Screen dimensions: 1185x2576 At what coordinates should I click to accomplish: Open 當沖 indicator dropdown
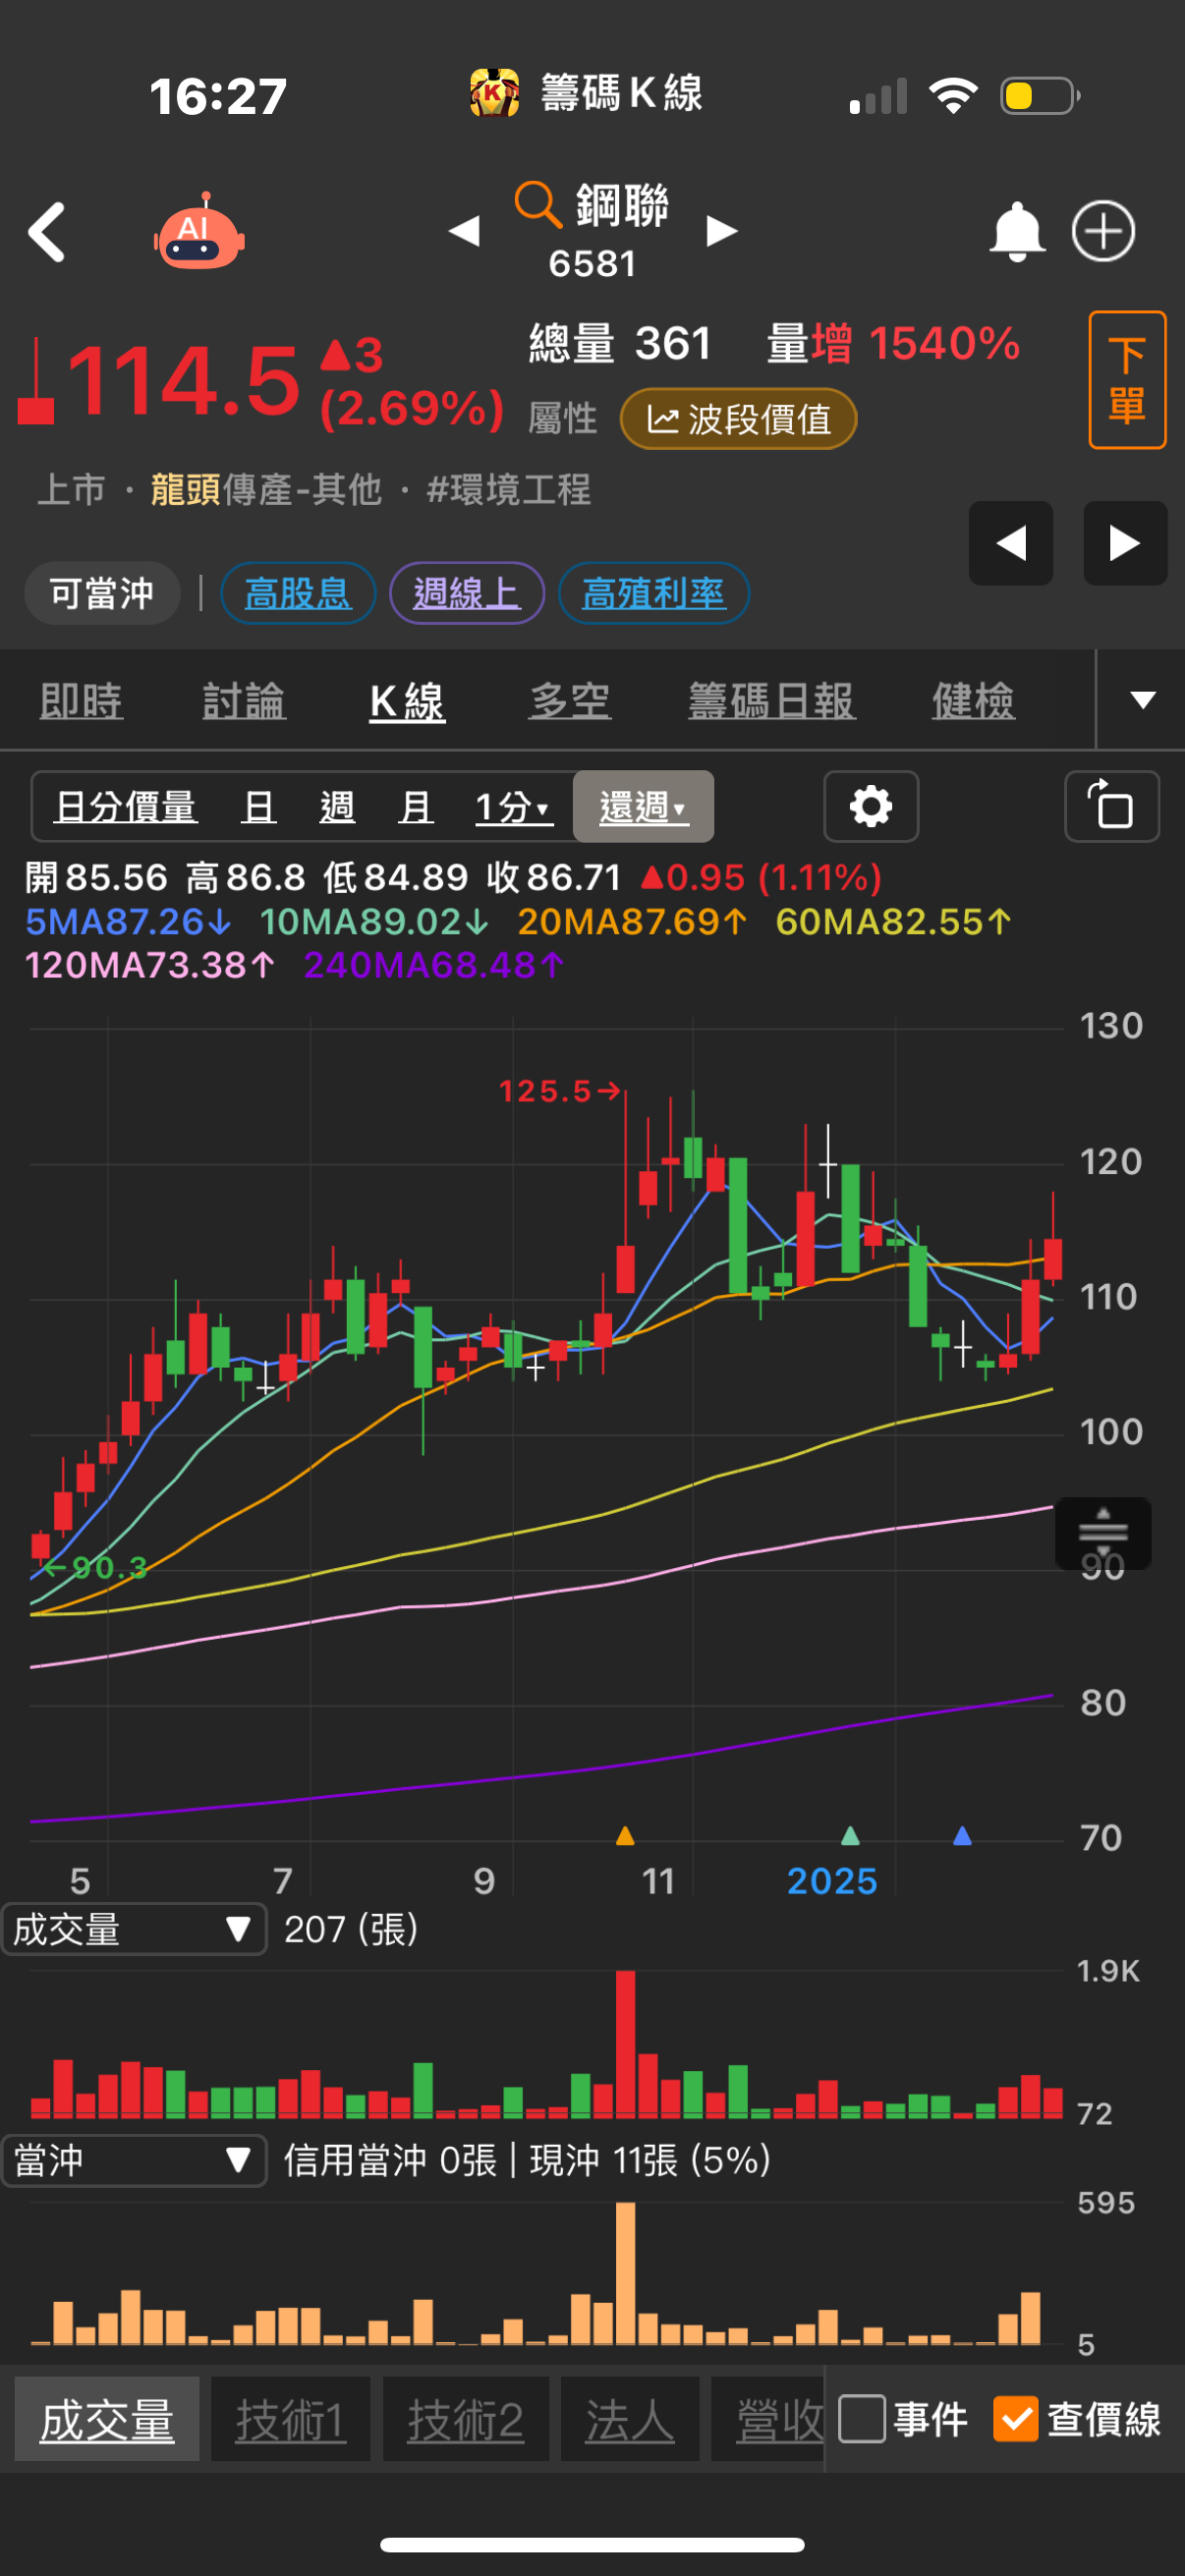(134, 2160)
